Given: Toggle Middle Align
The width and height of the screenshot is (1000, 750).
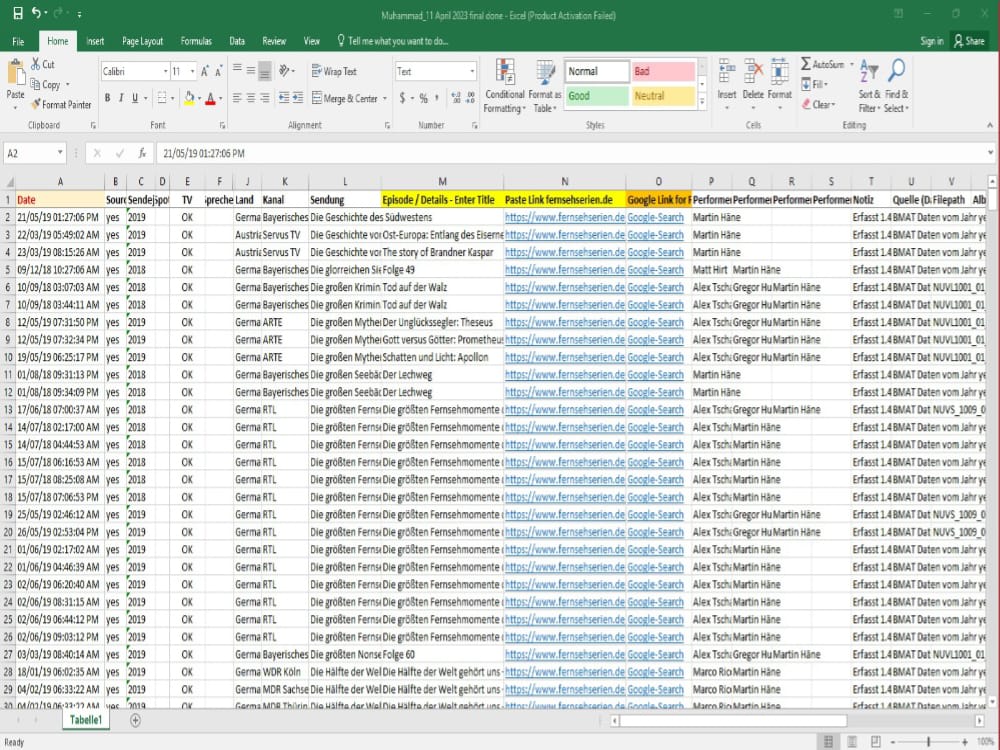Looking at the screenshot, I should tap(251, 71).
